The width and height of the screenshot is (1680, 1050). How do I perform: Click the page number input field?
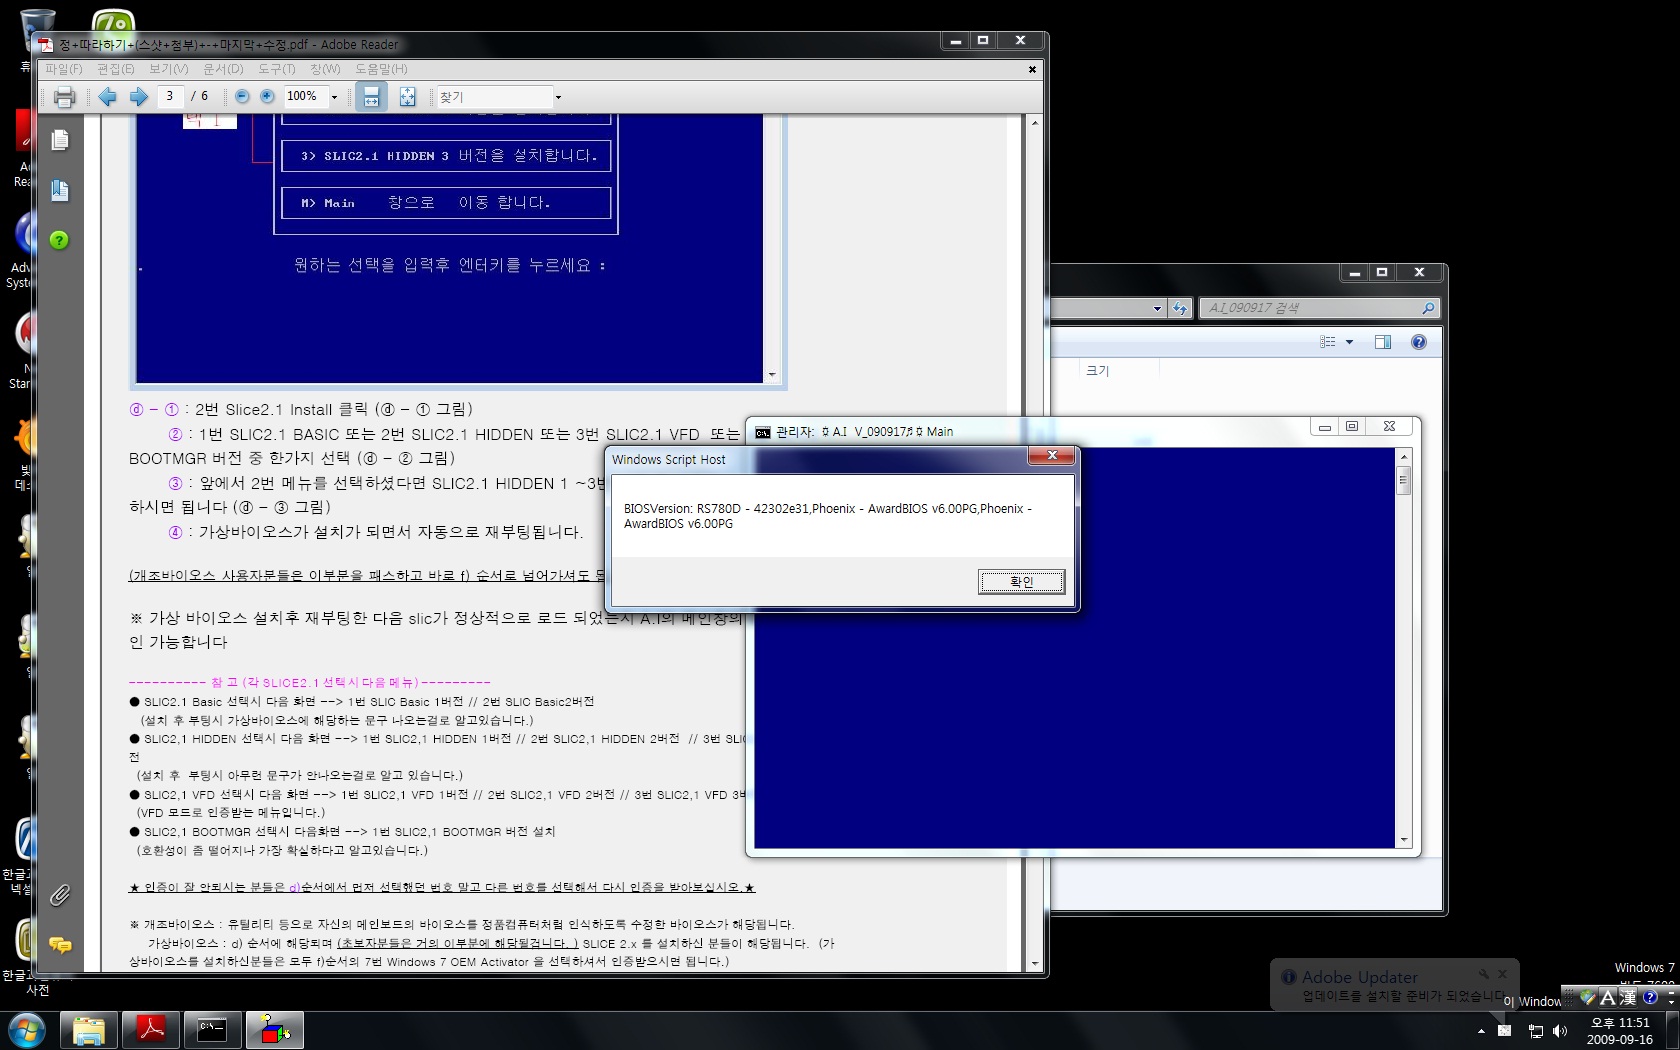[169, 96]
